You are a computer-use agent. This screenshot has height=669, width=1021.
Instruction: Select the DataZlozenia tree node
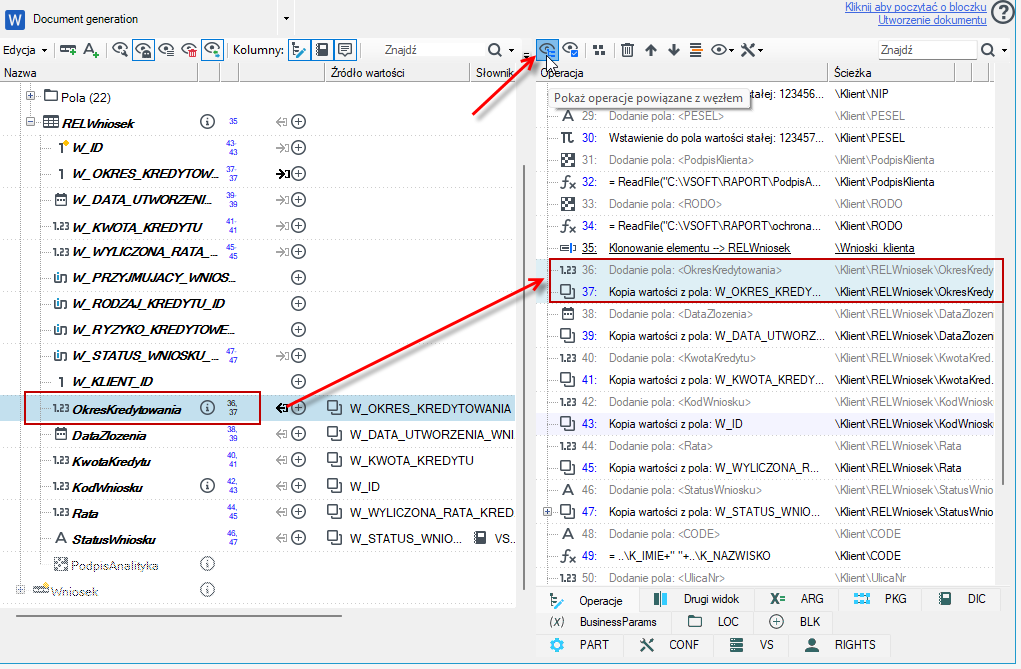[109, 435]
